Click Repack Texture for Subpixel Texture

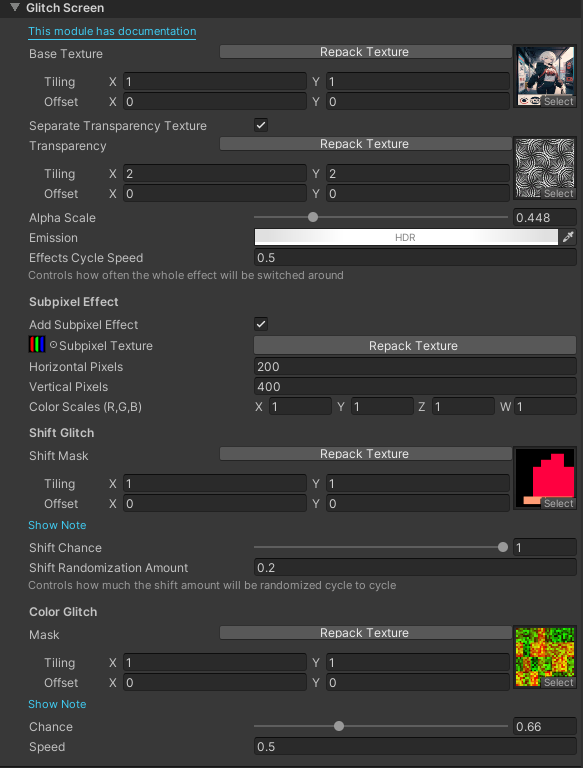point(415,346)
